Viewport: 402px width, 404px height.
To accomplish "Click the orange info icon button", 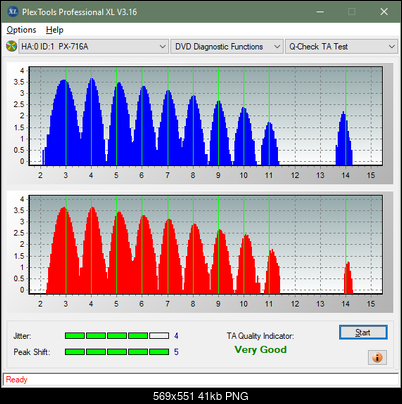I will pos(377,358).
